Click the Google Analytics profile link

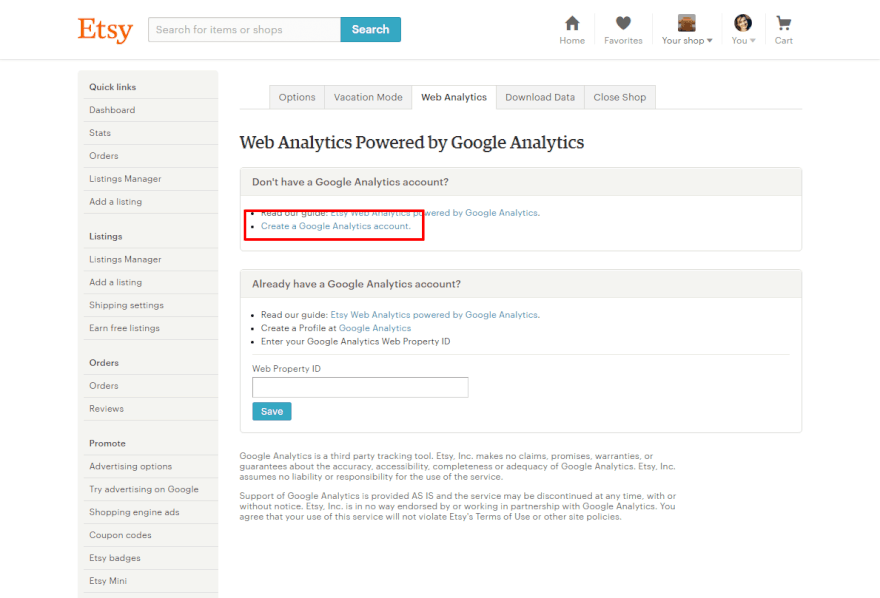point(375,328)
